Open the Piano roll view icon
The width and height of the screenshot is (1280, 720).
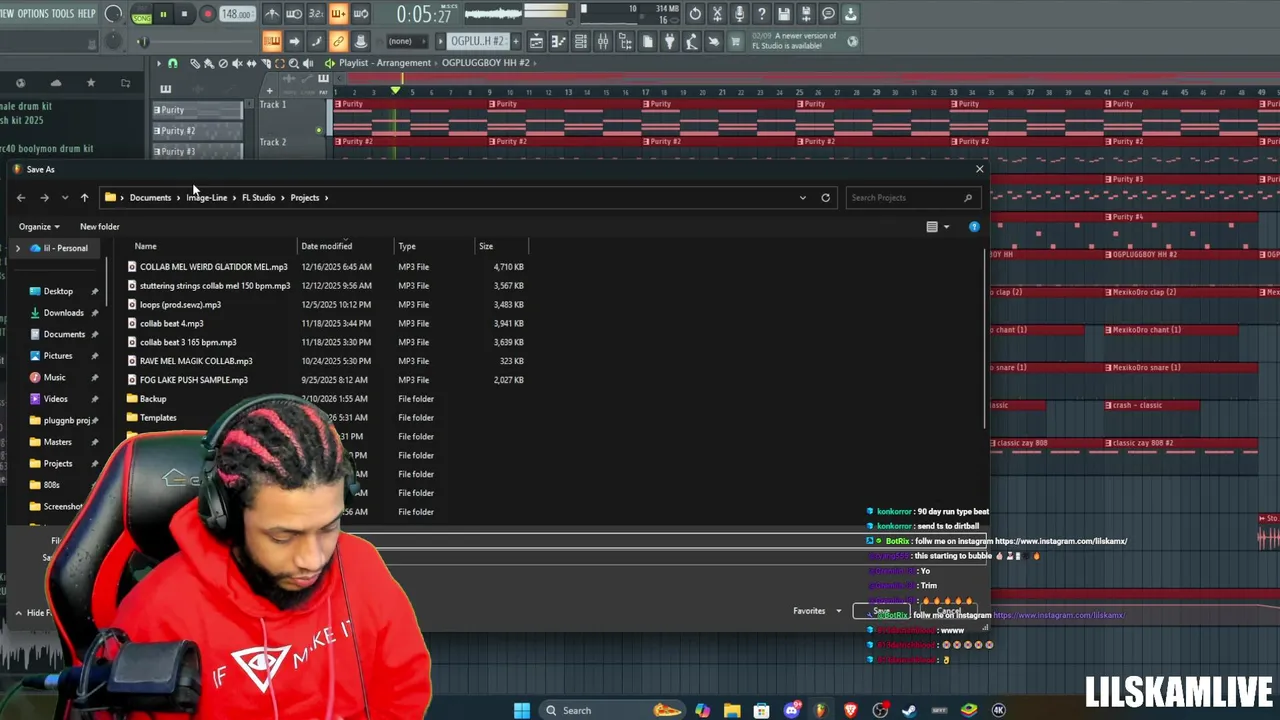coord(558,41)
